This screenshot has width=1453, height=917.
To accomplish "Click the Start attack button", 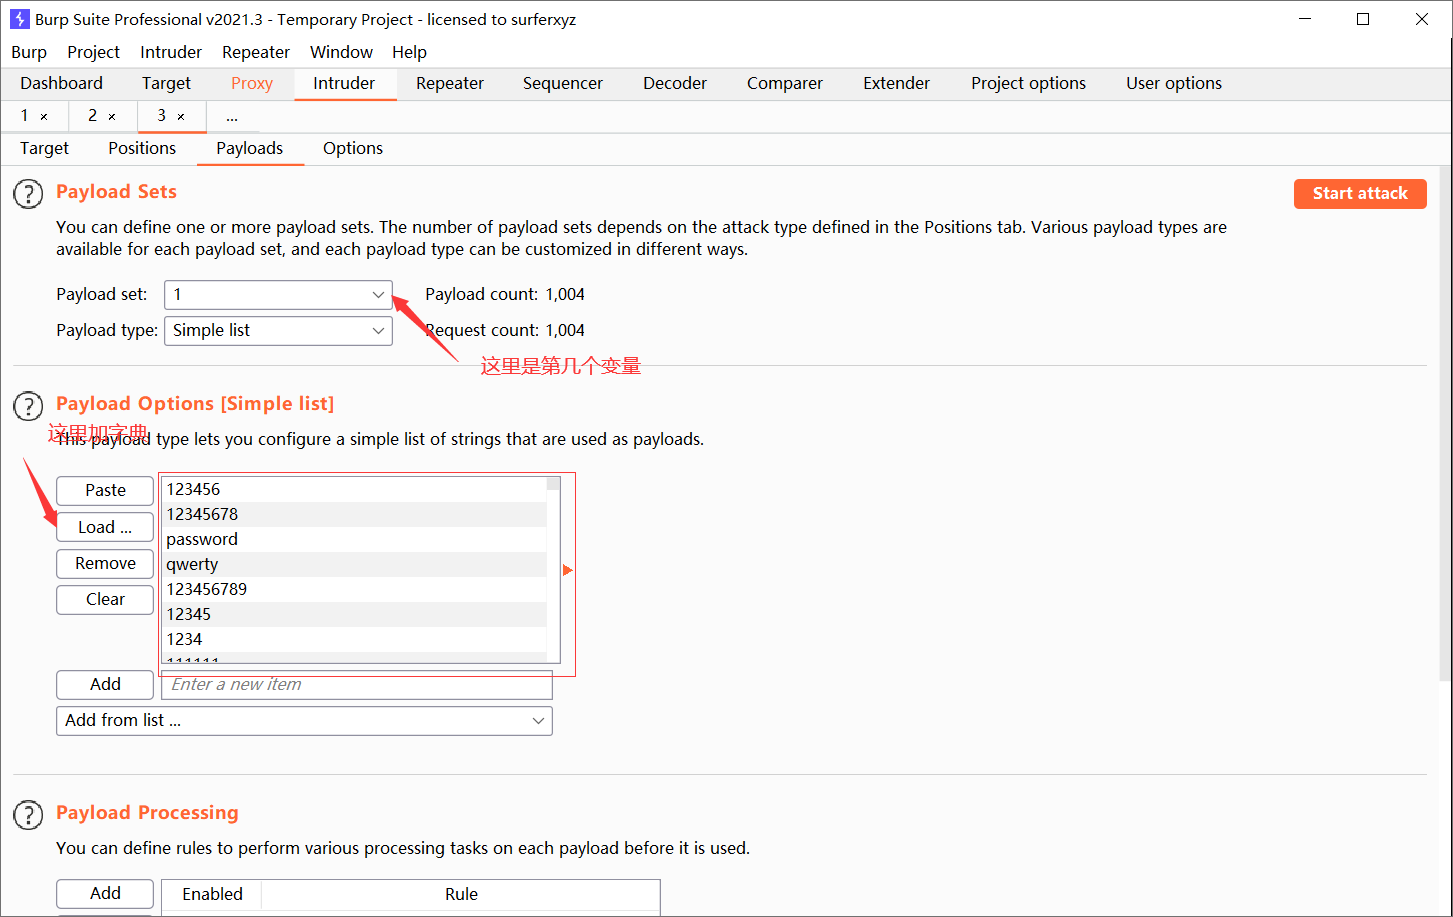I will pyautogui.click(x=1360, y=194).
